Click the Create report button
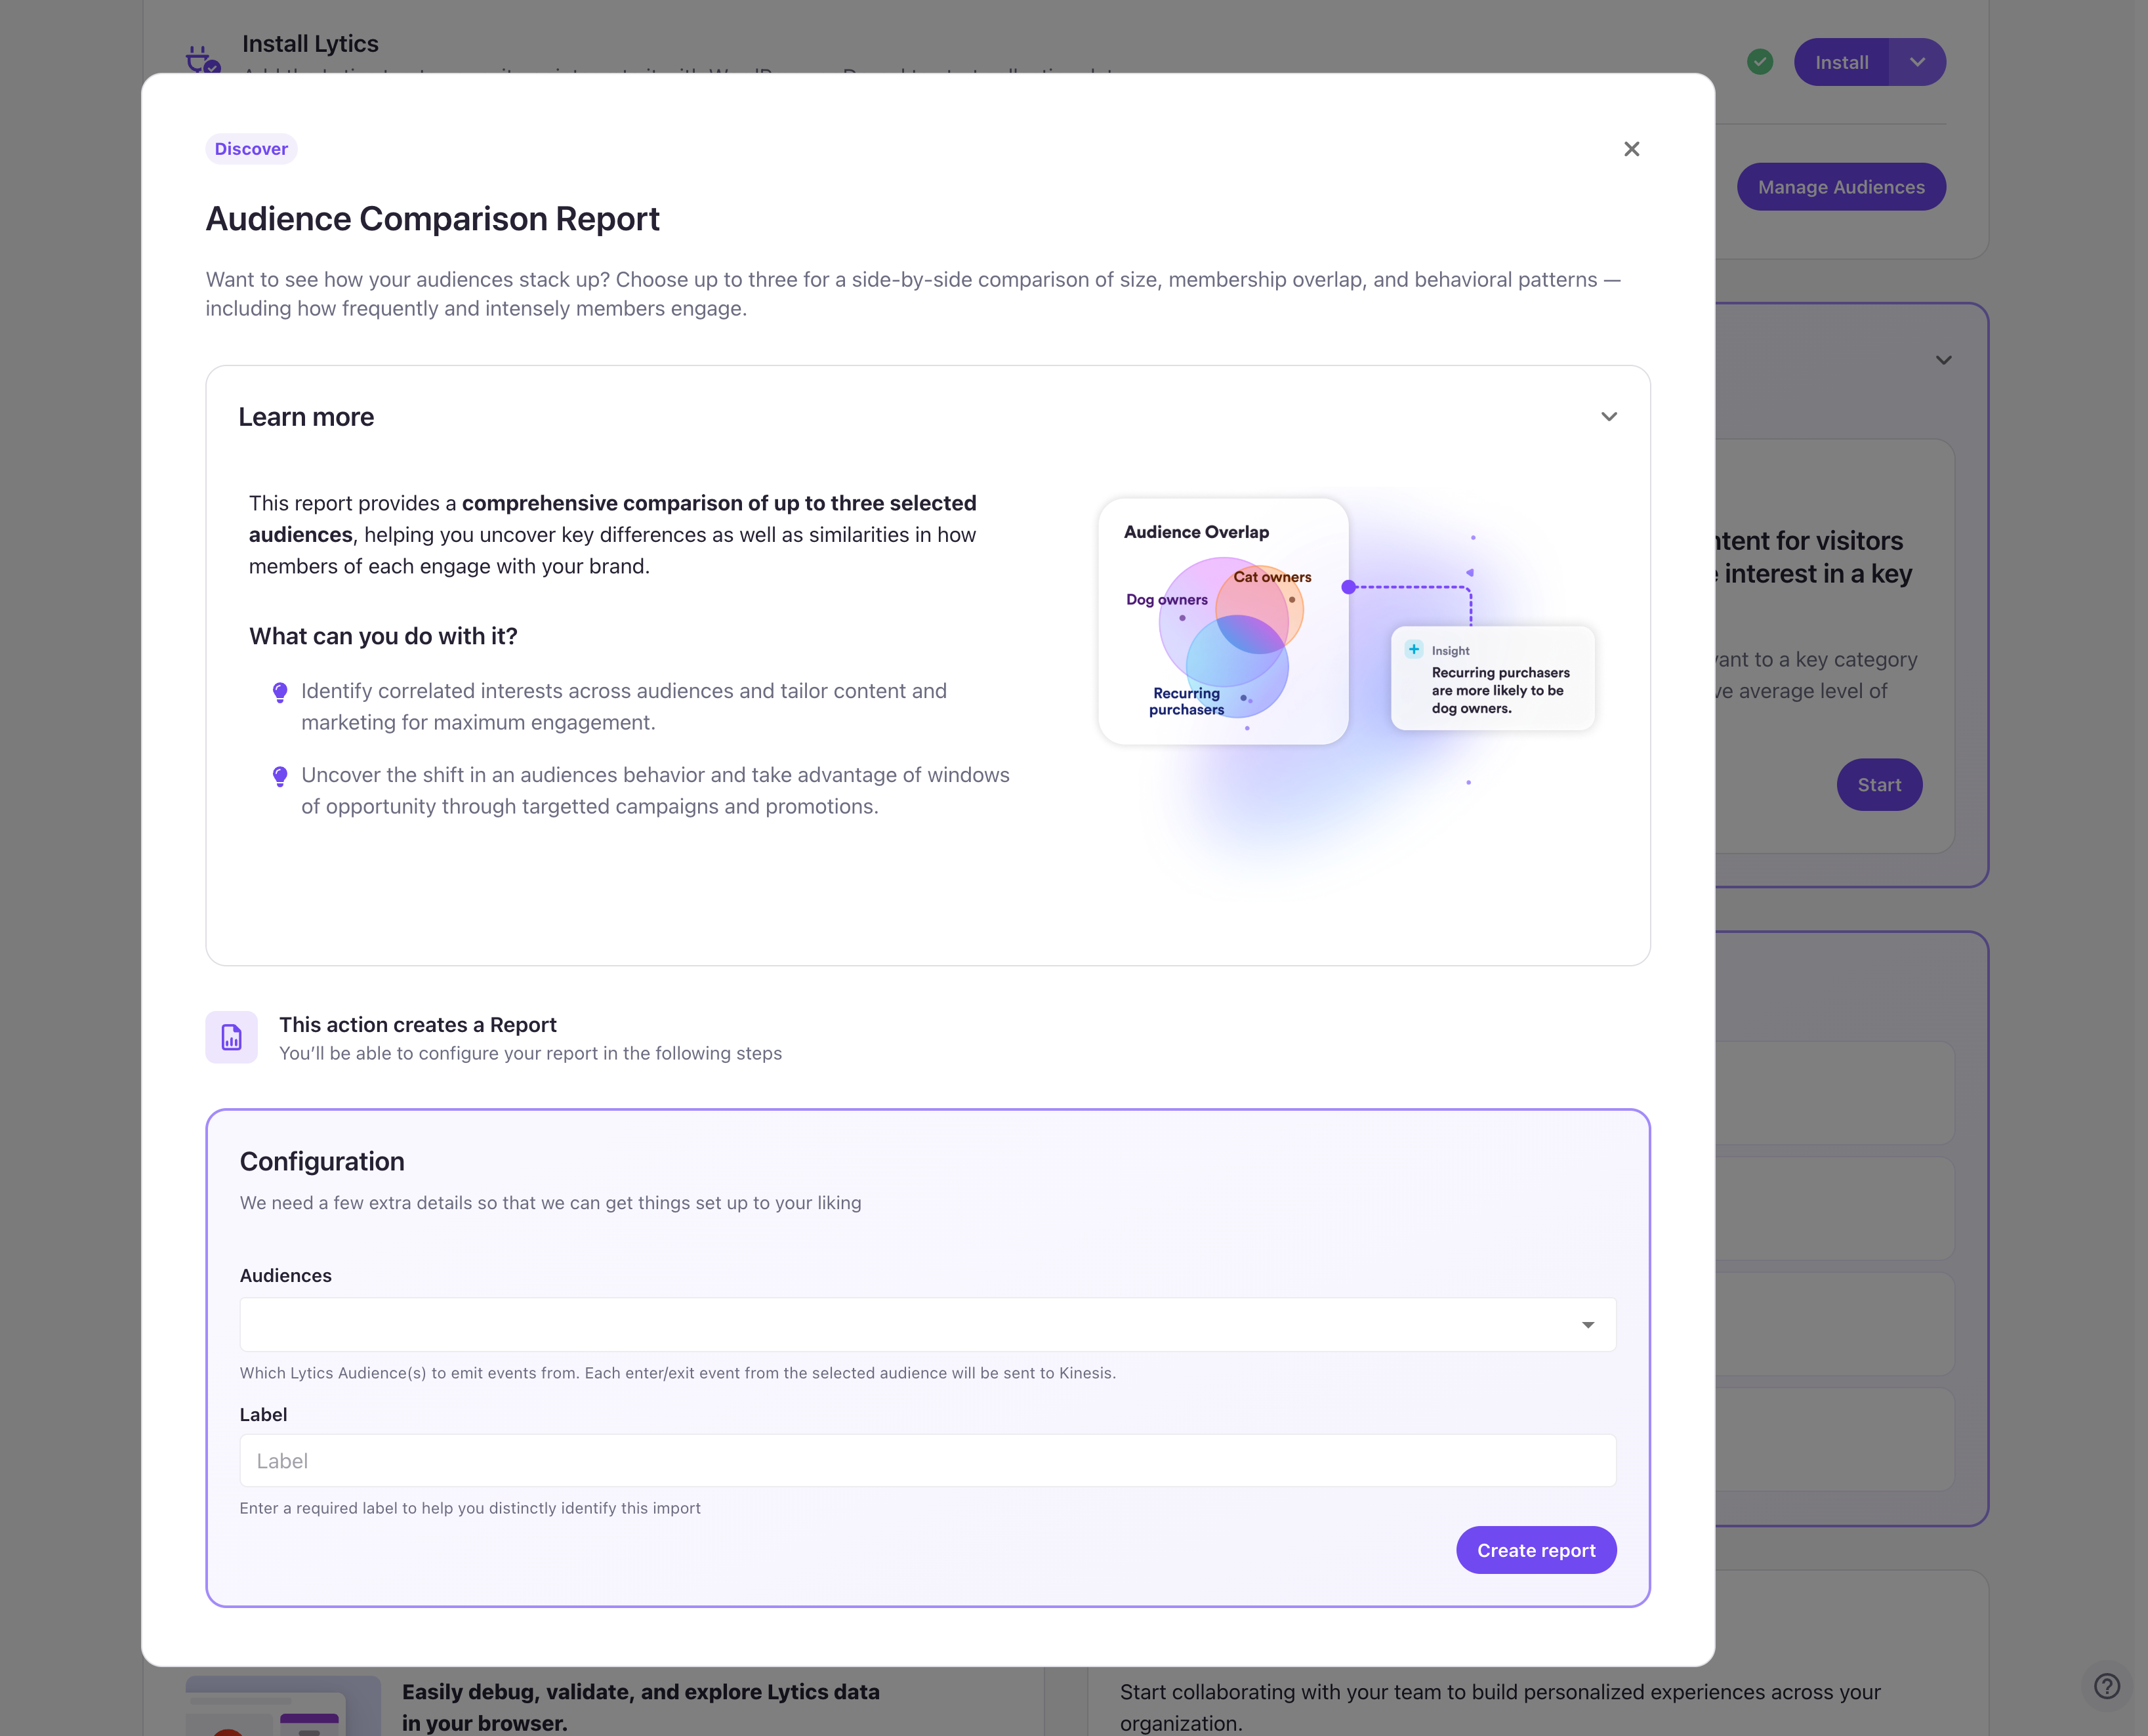 coord(1535,1550)
